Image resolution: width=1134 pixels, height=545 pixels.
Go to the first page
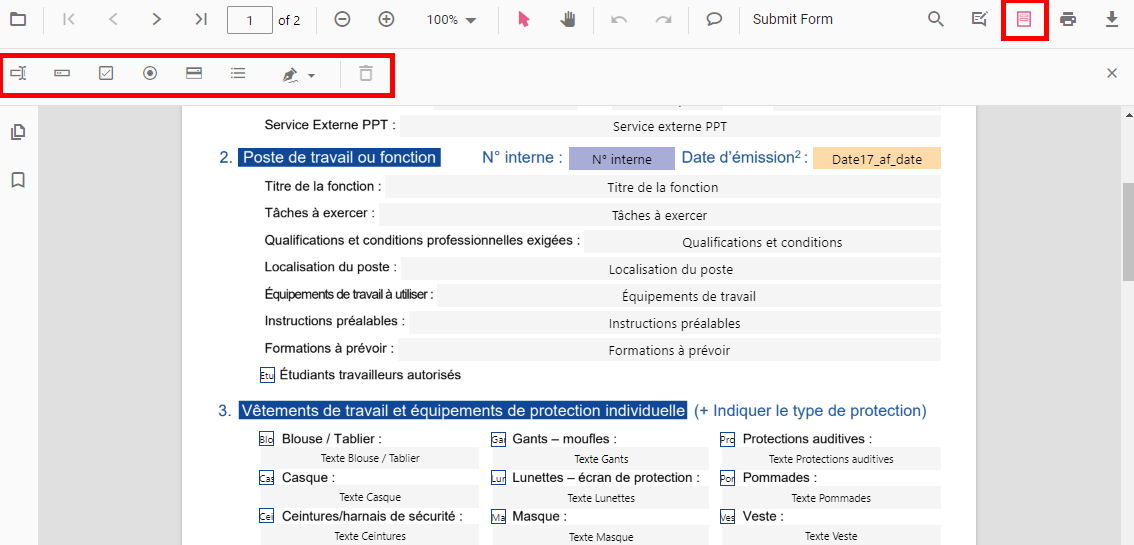point(69,20)
